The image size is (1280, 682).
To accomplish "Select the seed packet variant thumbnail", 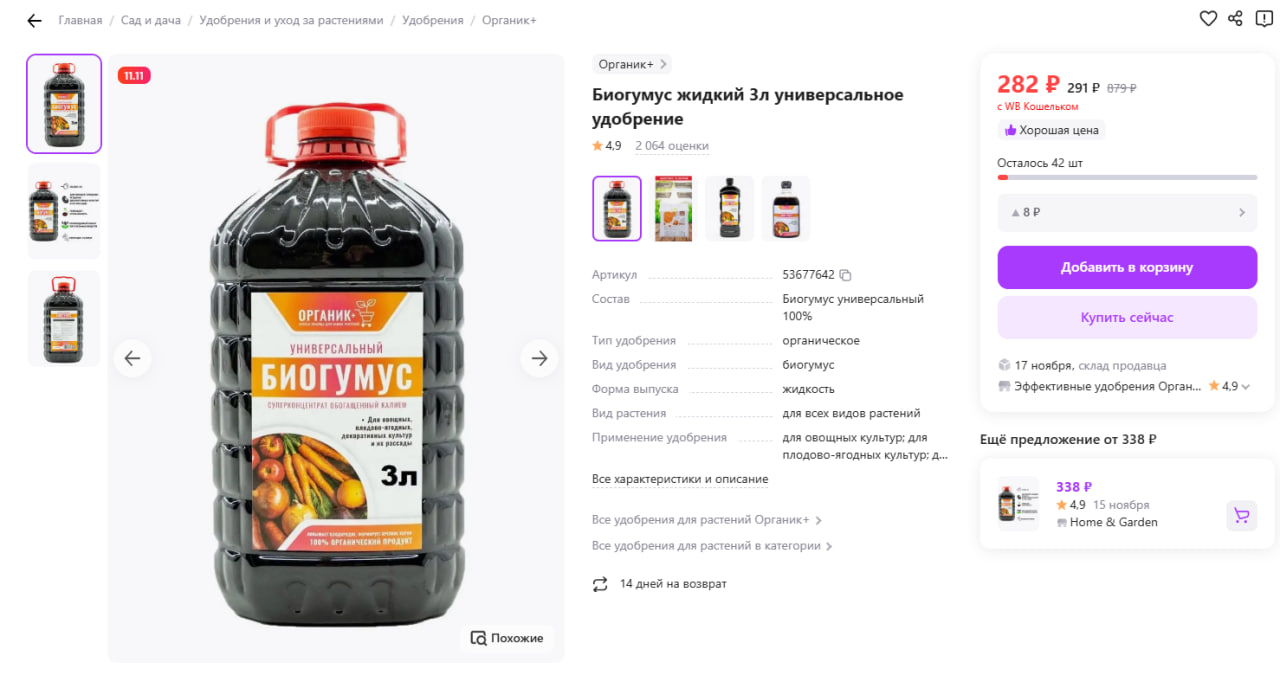I will point(673,209).
